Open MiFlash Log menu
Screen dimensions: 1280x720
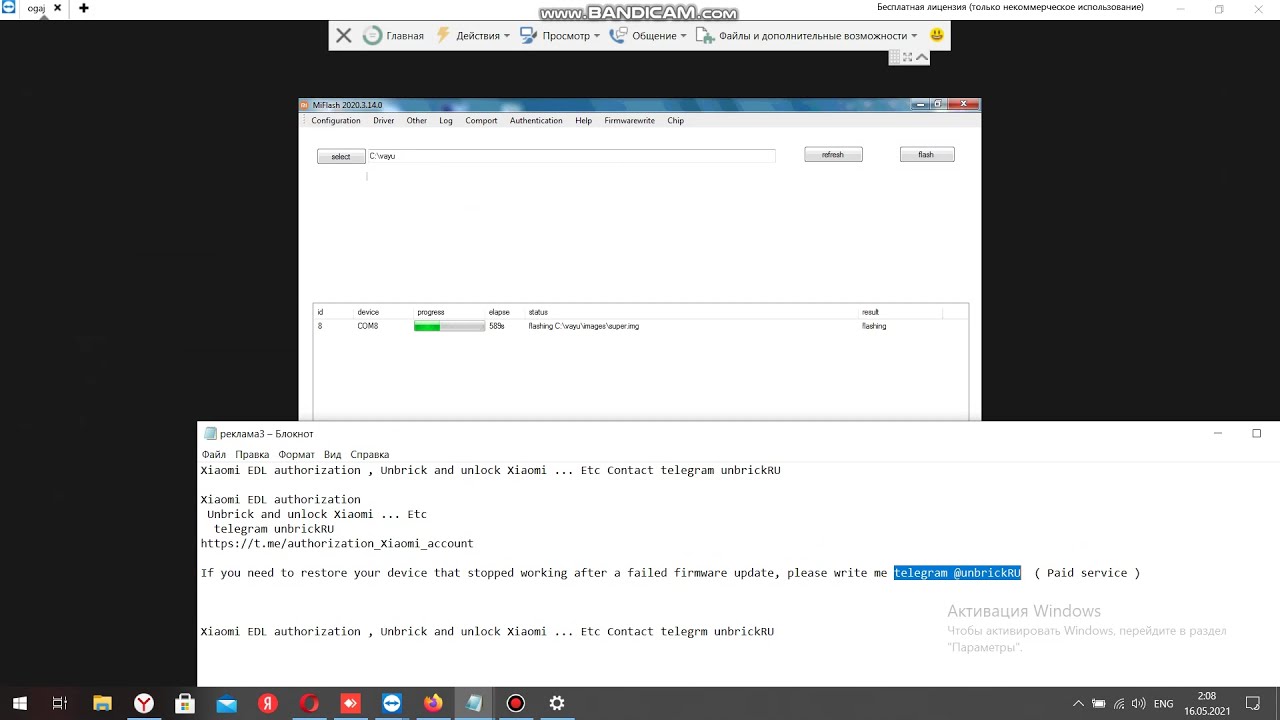(446, 121)
